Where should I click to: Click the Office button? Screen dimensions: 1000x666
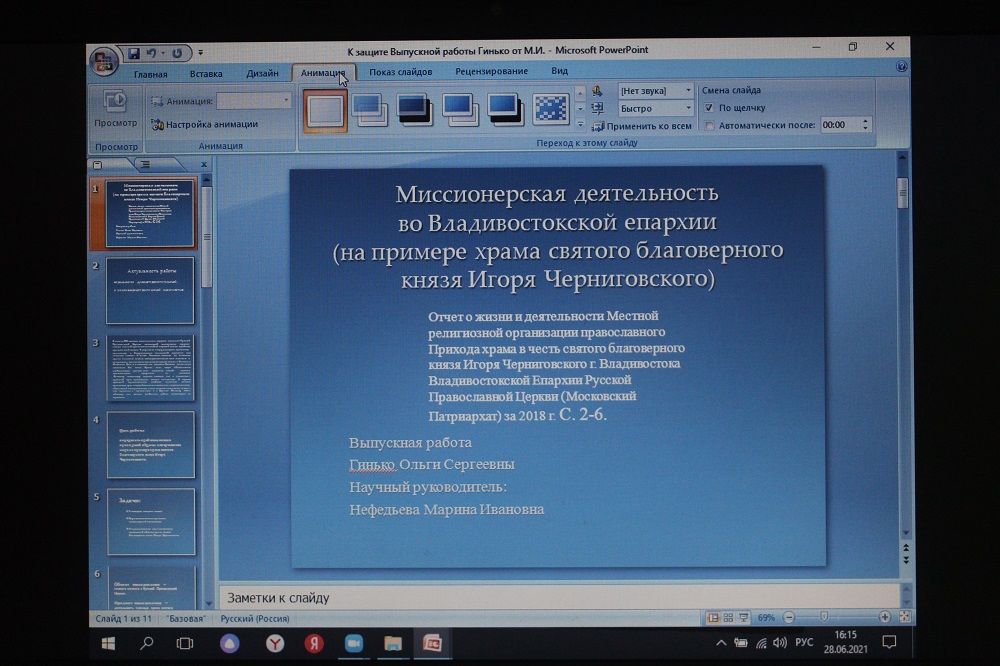103,62
